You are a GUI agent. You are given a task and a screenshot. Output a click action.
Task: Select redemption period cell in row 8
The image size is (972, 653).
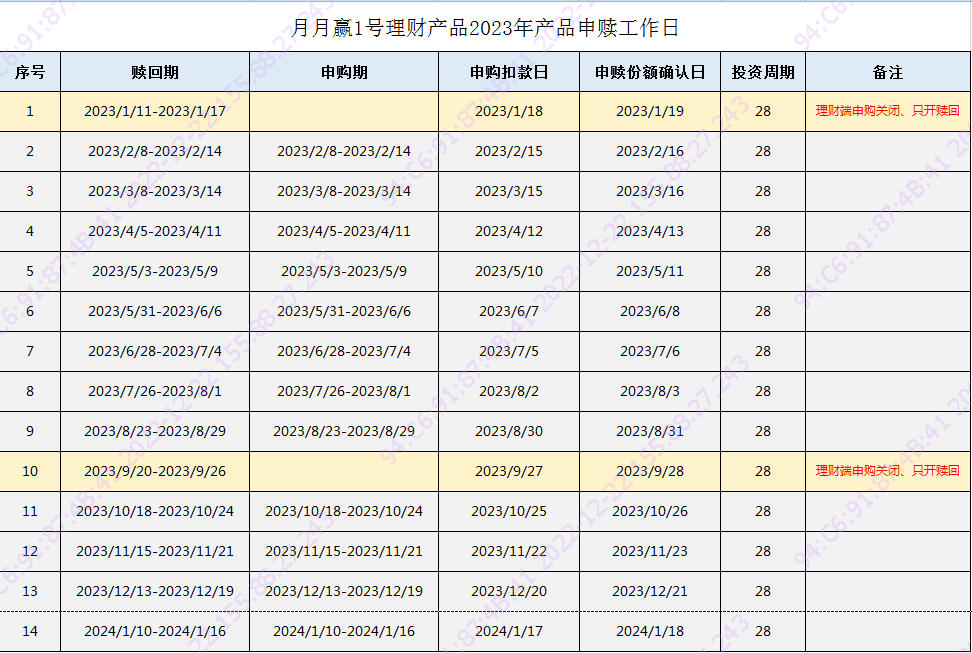coord(155,391)
